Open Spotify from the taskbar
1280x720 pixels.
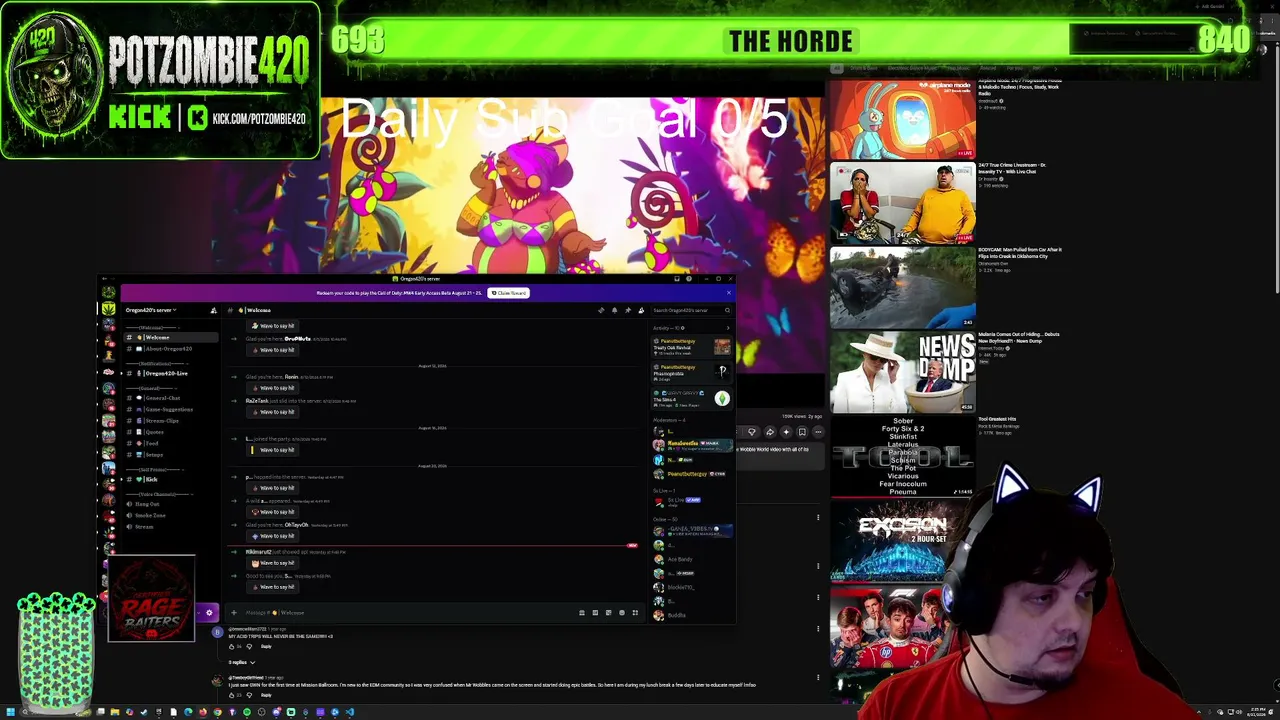[x=247, y=712]
